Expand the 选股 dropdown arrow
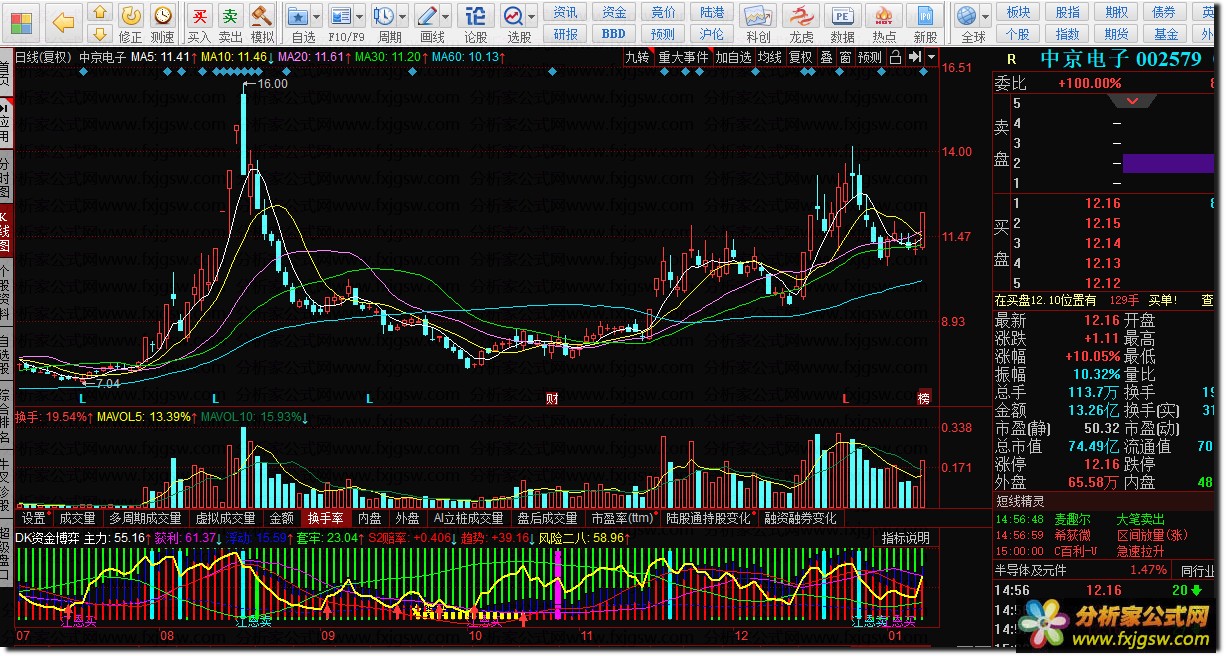1226x656 pixels. tap(534, 18)
